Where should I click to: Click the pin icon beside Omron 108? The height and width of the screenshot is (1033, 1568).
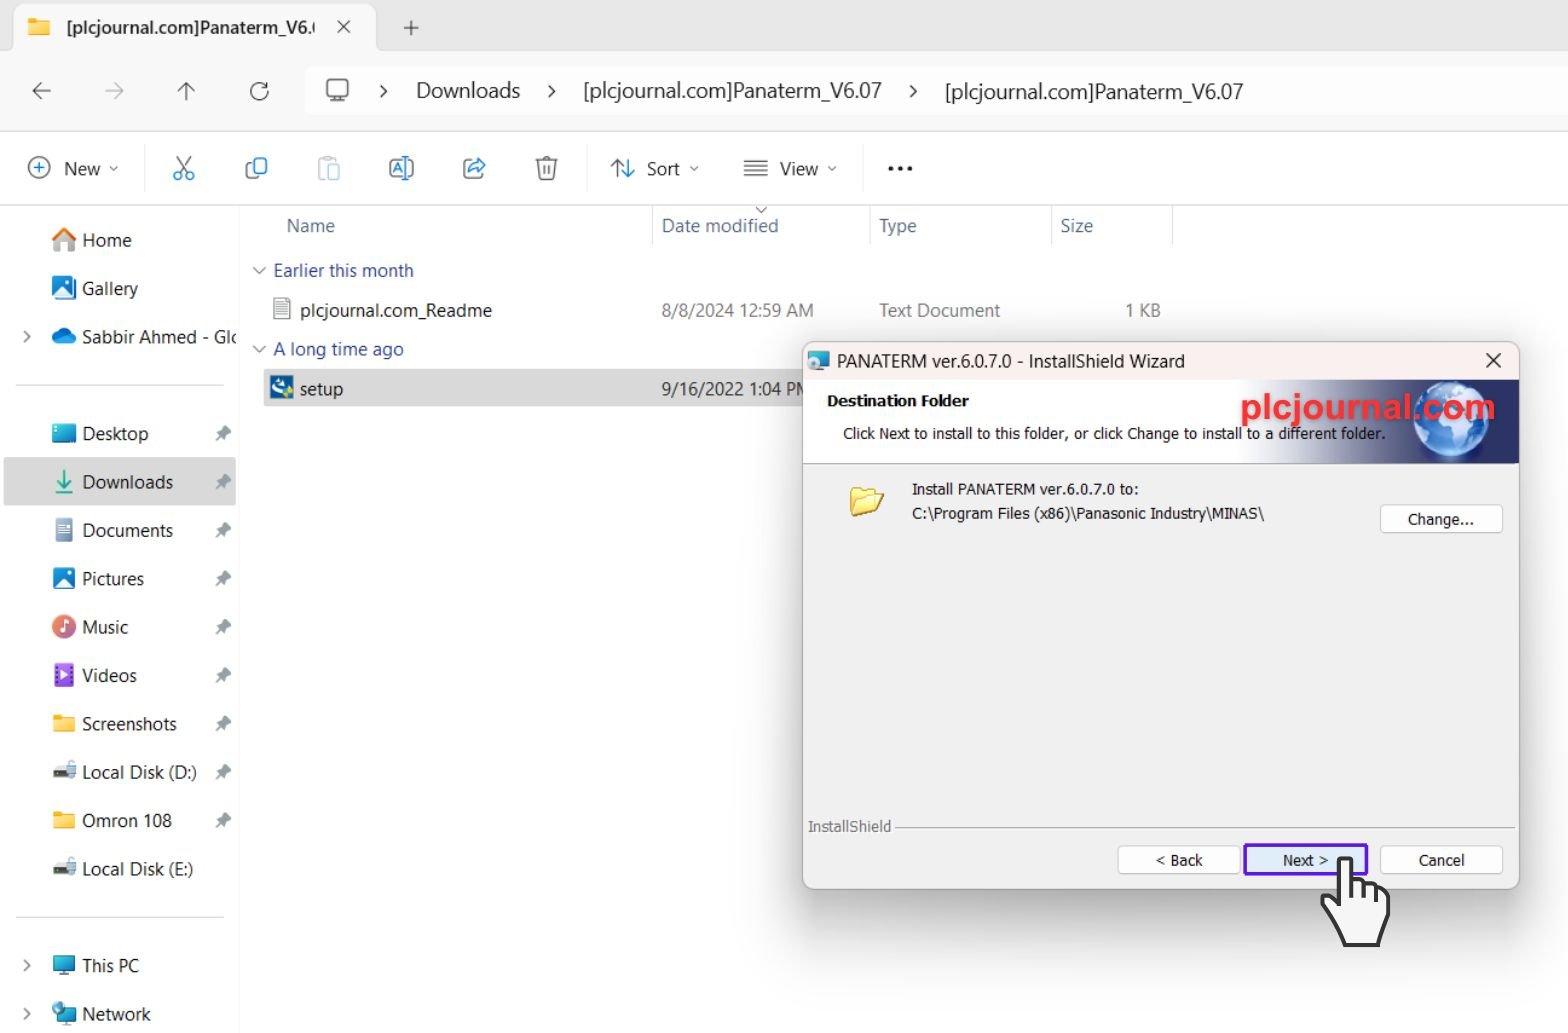[223, 820]
